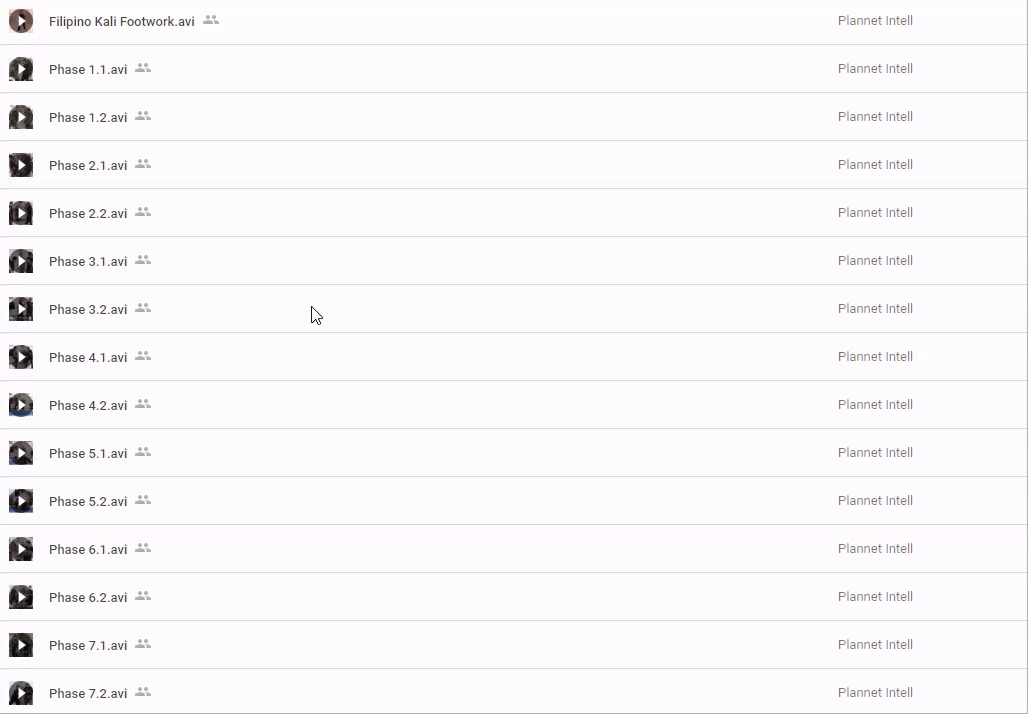Click the Phase 7.1.avi play thumbnail
1028x714 pixels.
pos(21,645)
